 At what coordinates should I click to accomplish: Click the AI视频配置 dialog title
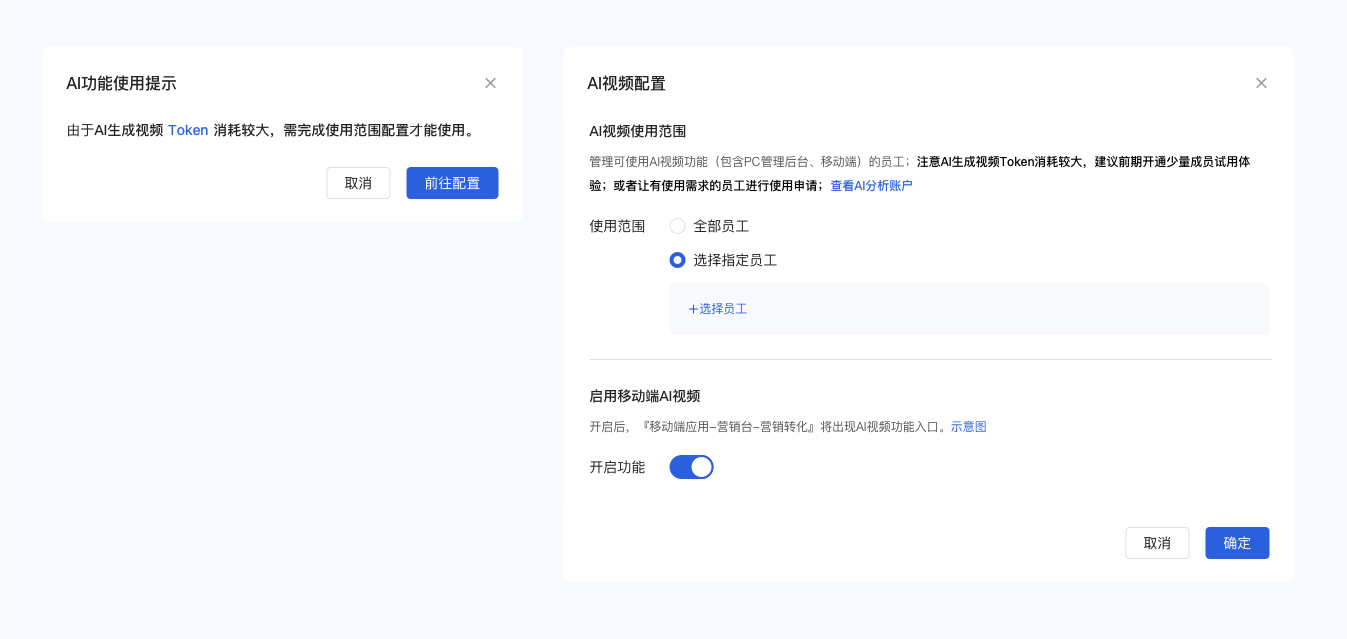(626, 84)
